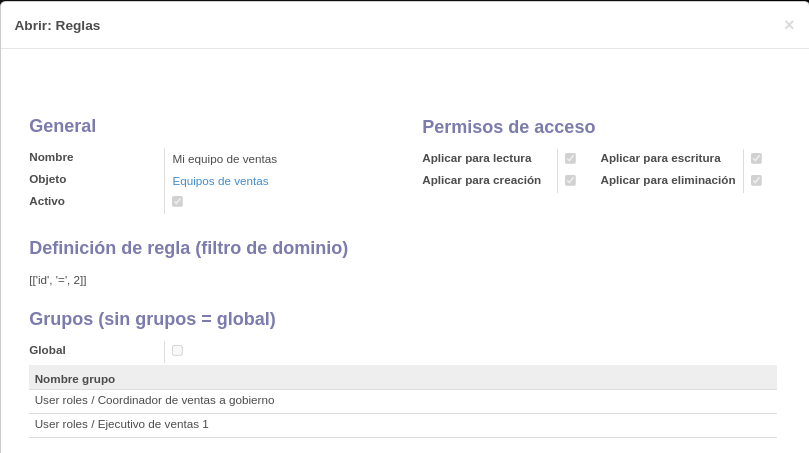Open the Ejecutivo de ventas 1 row

click(402, 425)
